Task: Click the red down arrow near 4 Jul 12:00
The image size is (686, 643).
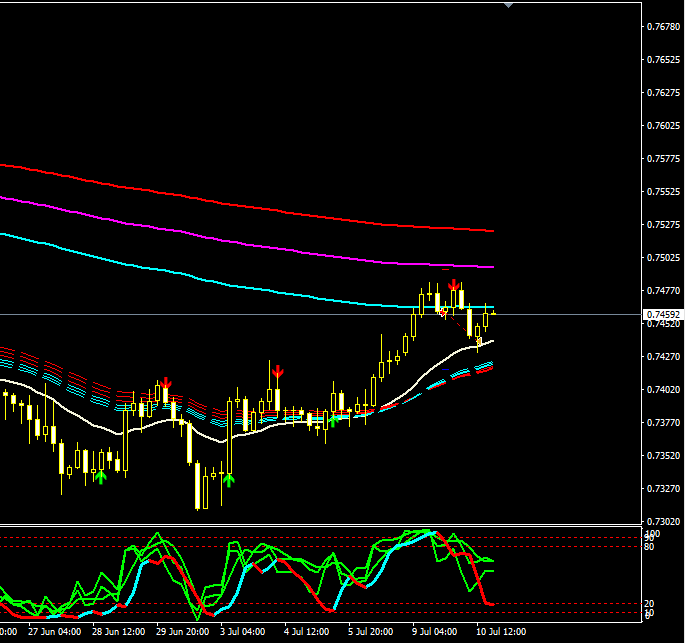Action: click(277, 372)
